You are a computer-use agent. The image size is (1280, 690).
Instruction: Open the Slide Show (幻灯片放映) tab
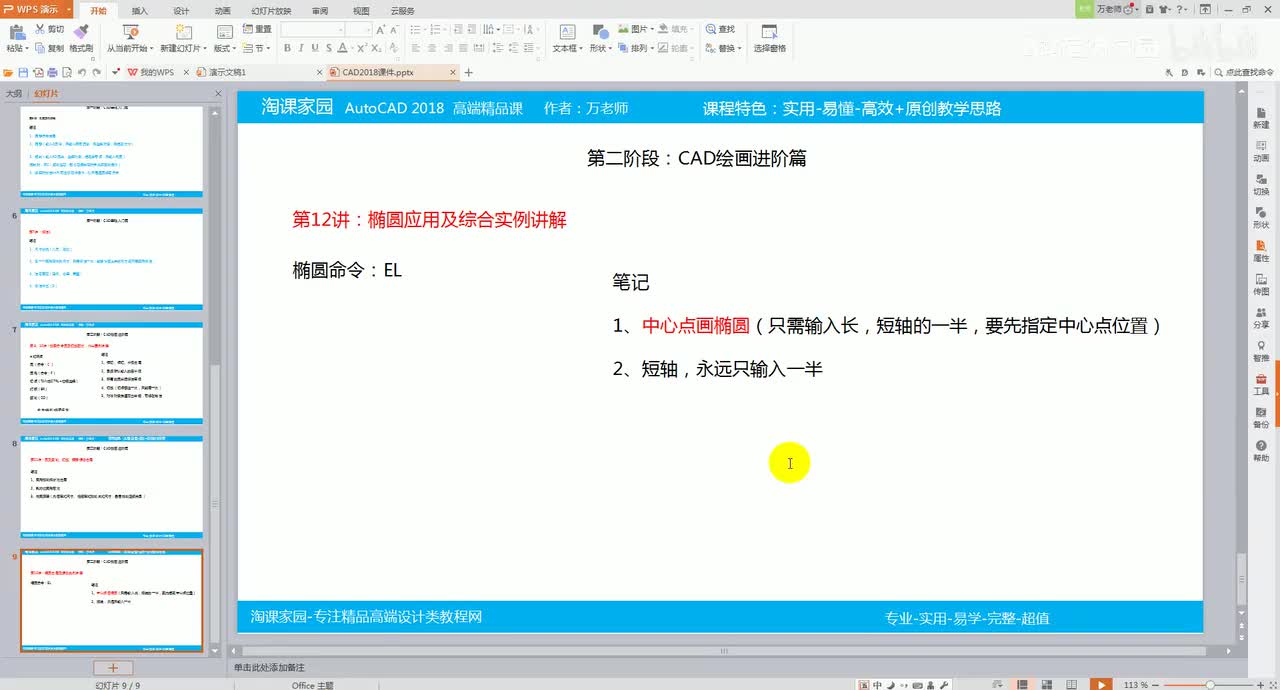pyautogui.click(x=271, y=10)
